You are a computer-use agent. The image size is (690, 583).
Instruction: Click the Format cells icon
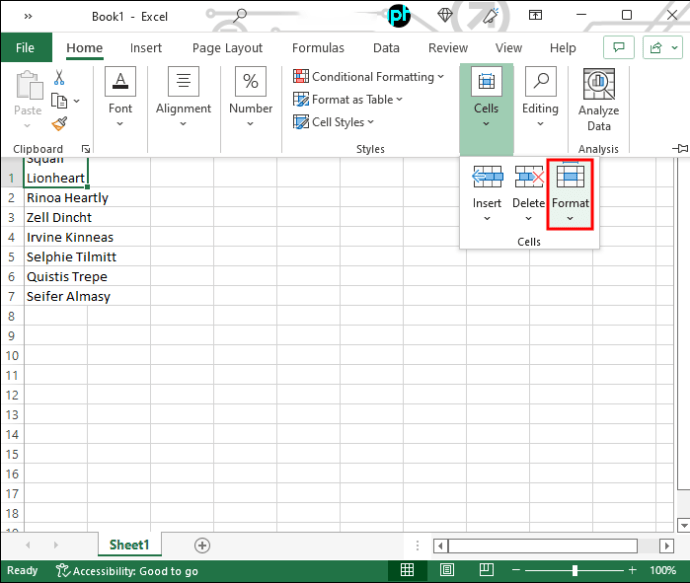[570, 175]
